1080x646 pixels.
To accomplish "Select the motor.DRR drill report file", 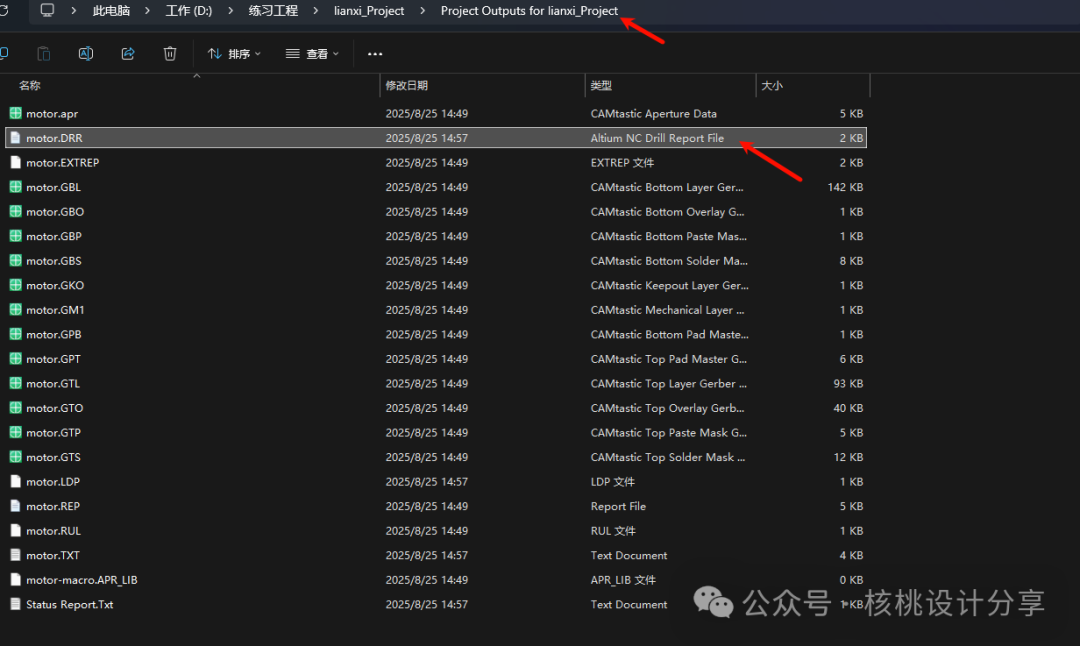I will [x=54, y=138].
